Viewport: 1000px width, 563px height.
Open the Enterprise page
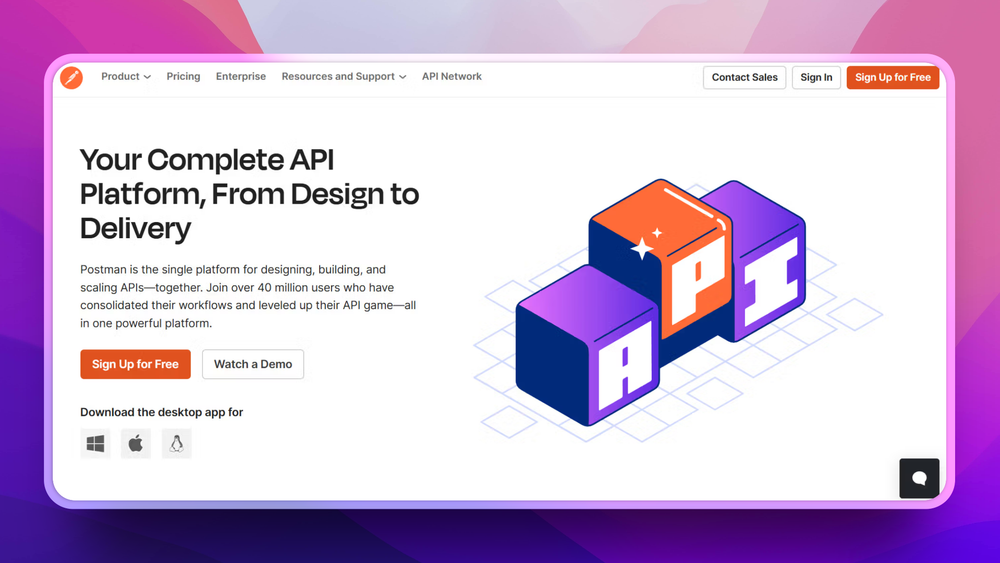[x=240, y=77]
